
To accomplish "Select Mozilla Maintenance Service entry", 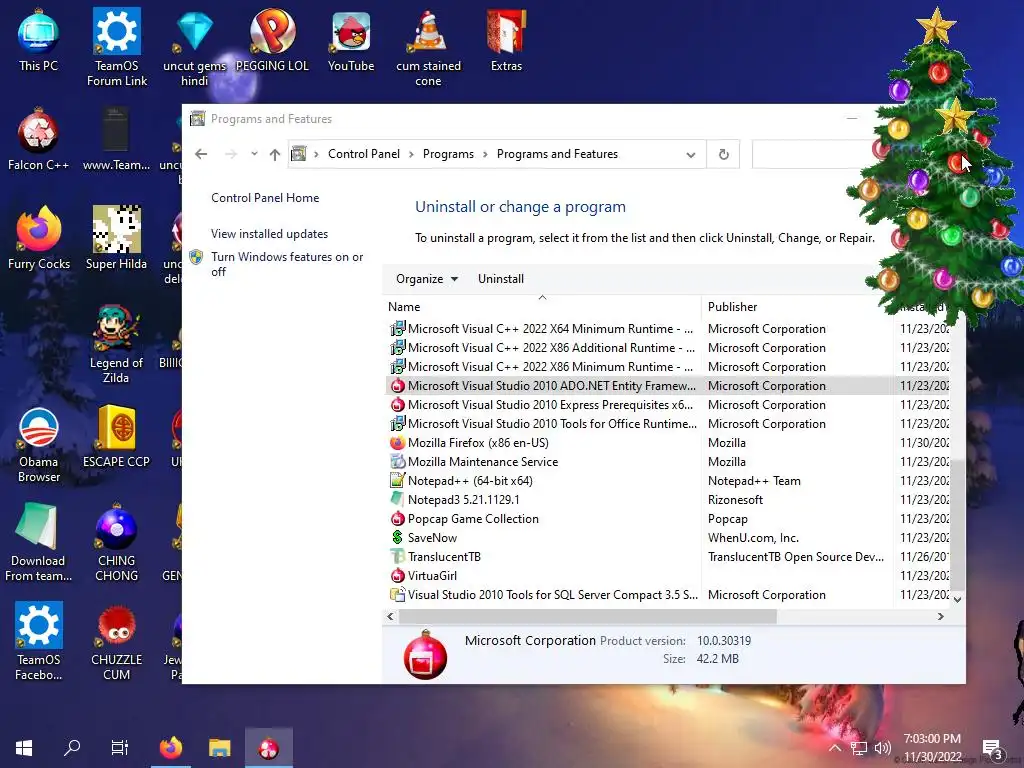I will (668, 462).
